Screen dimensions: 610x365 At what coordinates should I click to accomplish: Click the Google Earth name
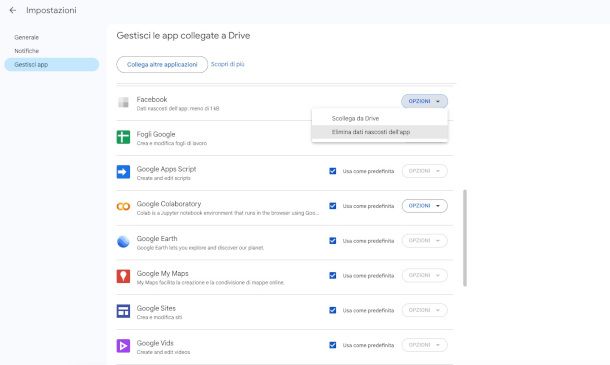157,239
